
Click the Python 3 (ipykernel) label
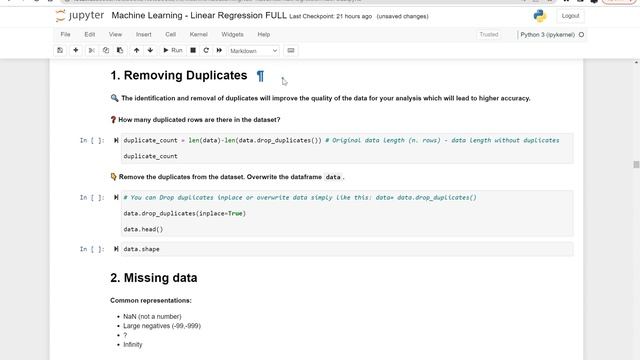[547, 35]
